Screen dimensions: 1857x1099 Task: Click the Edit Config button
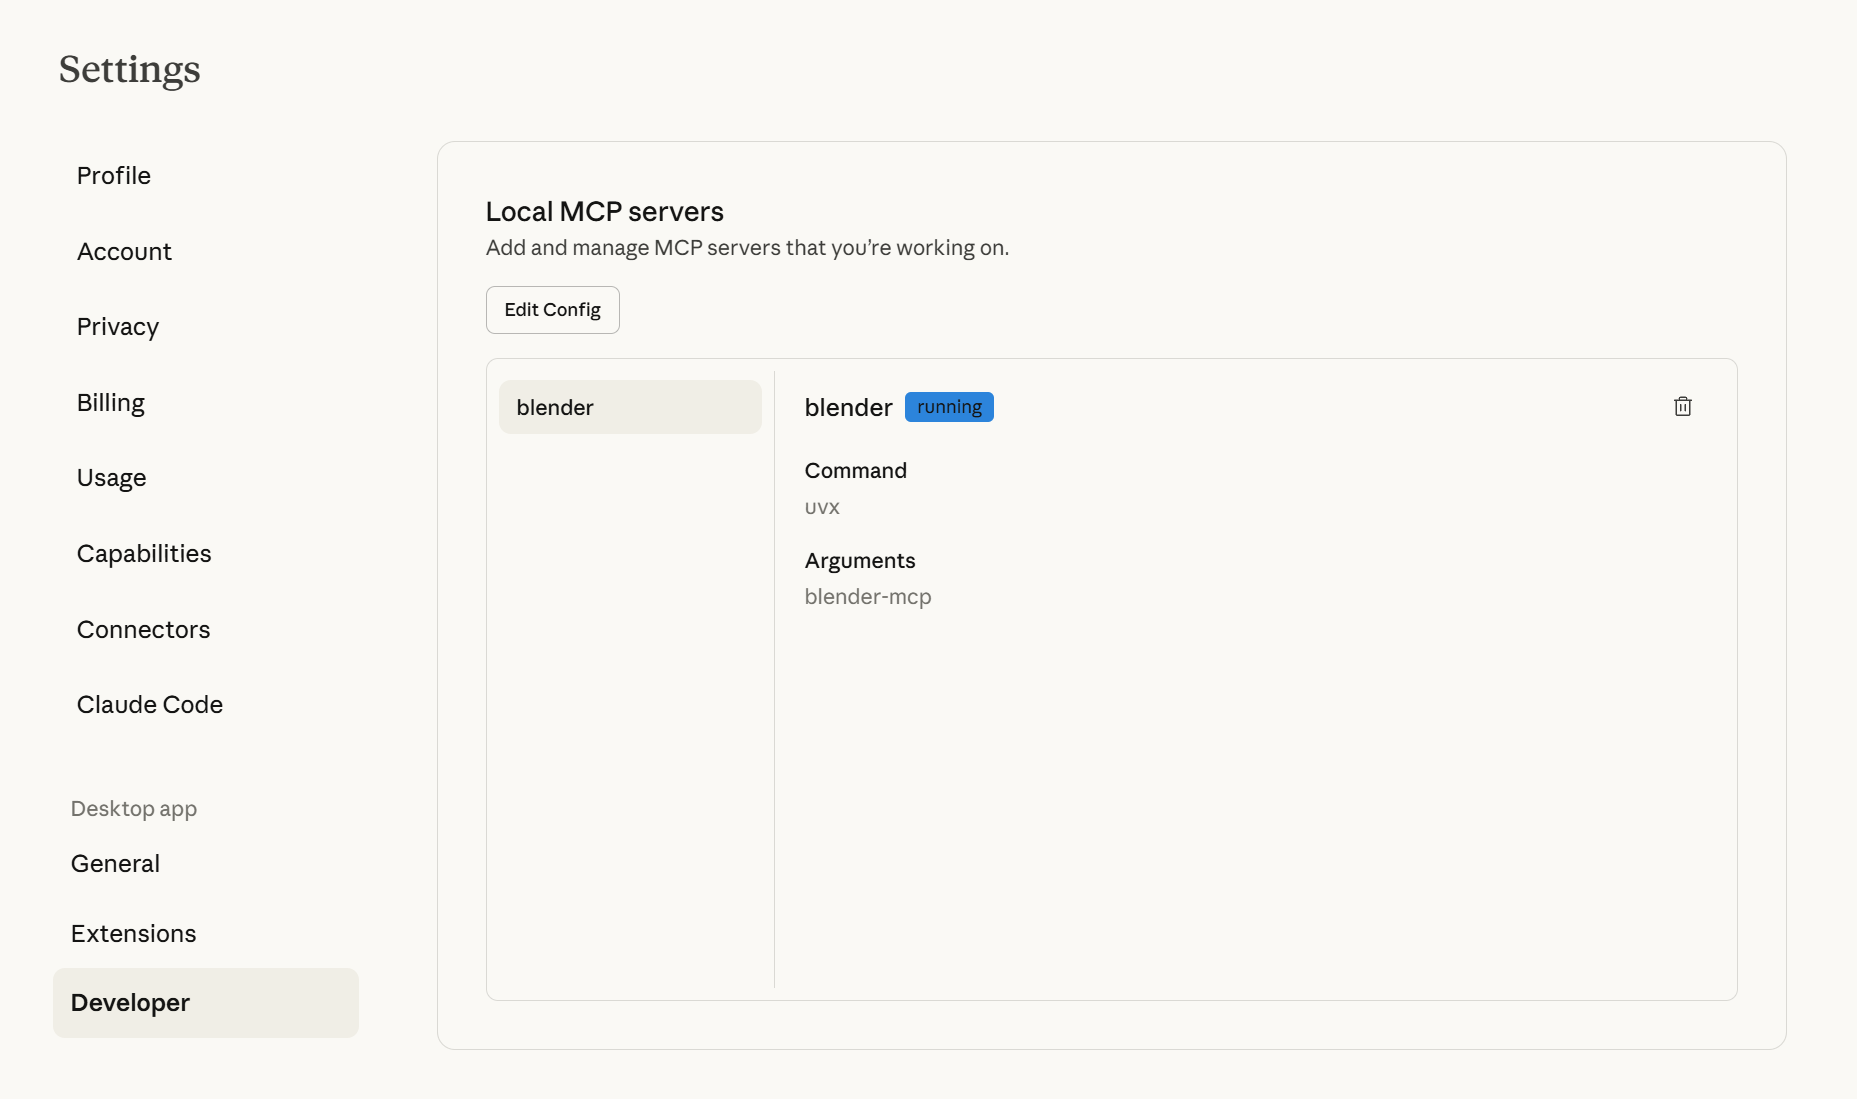click(552, 310)
